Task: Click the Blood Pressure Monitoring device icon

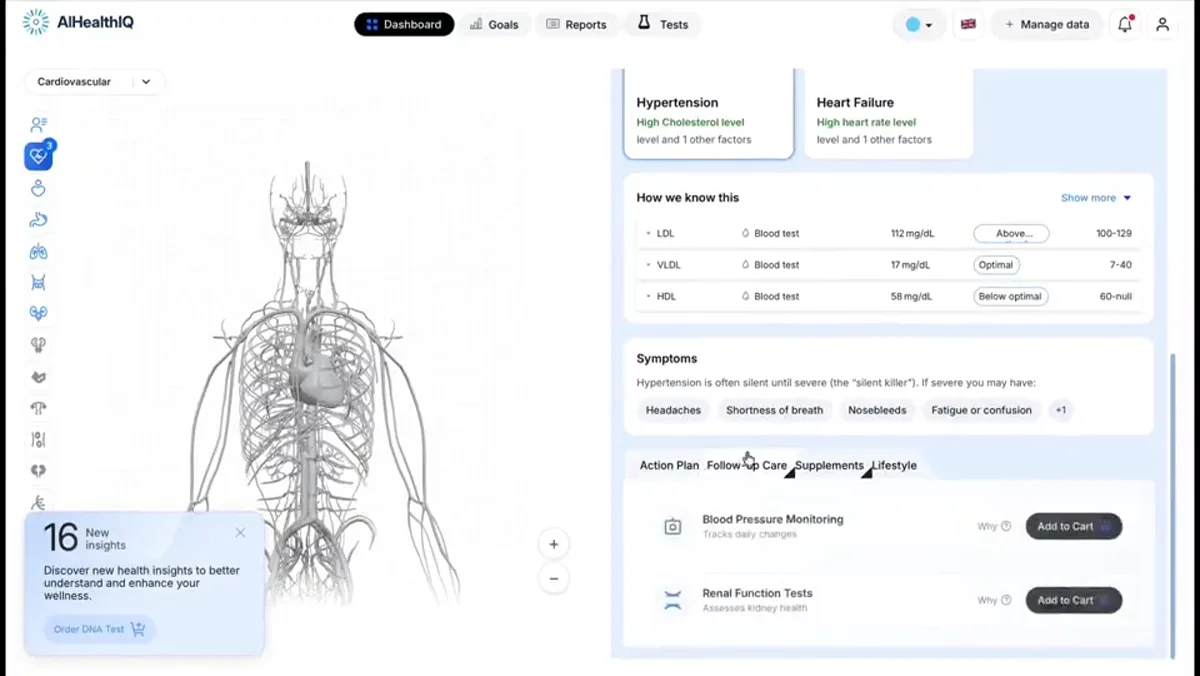Action: point(673,526)
